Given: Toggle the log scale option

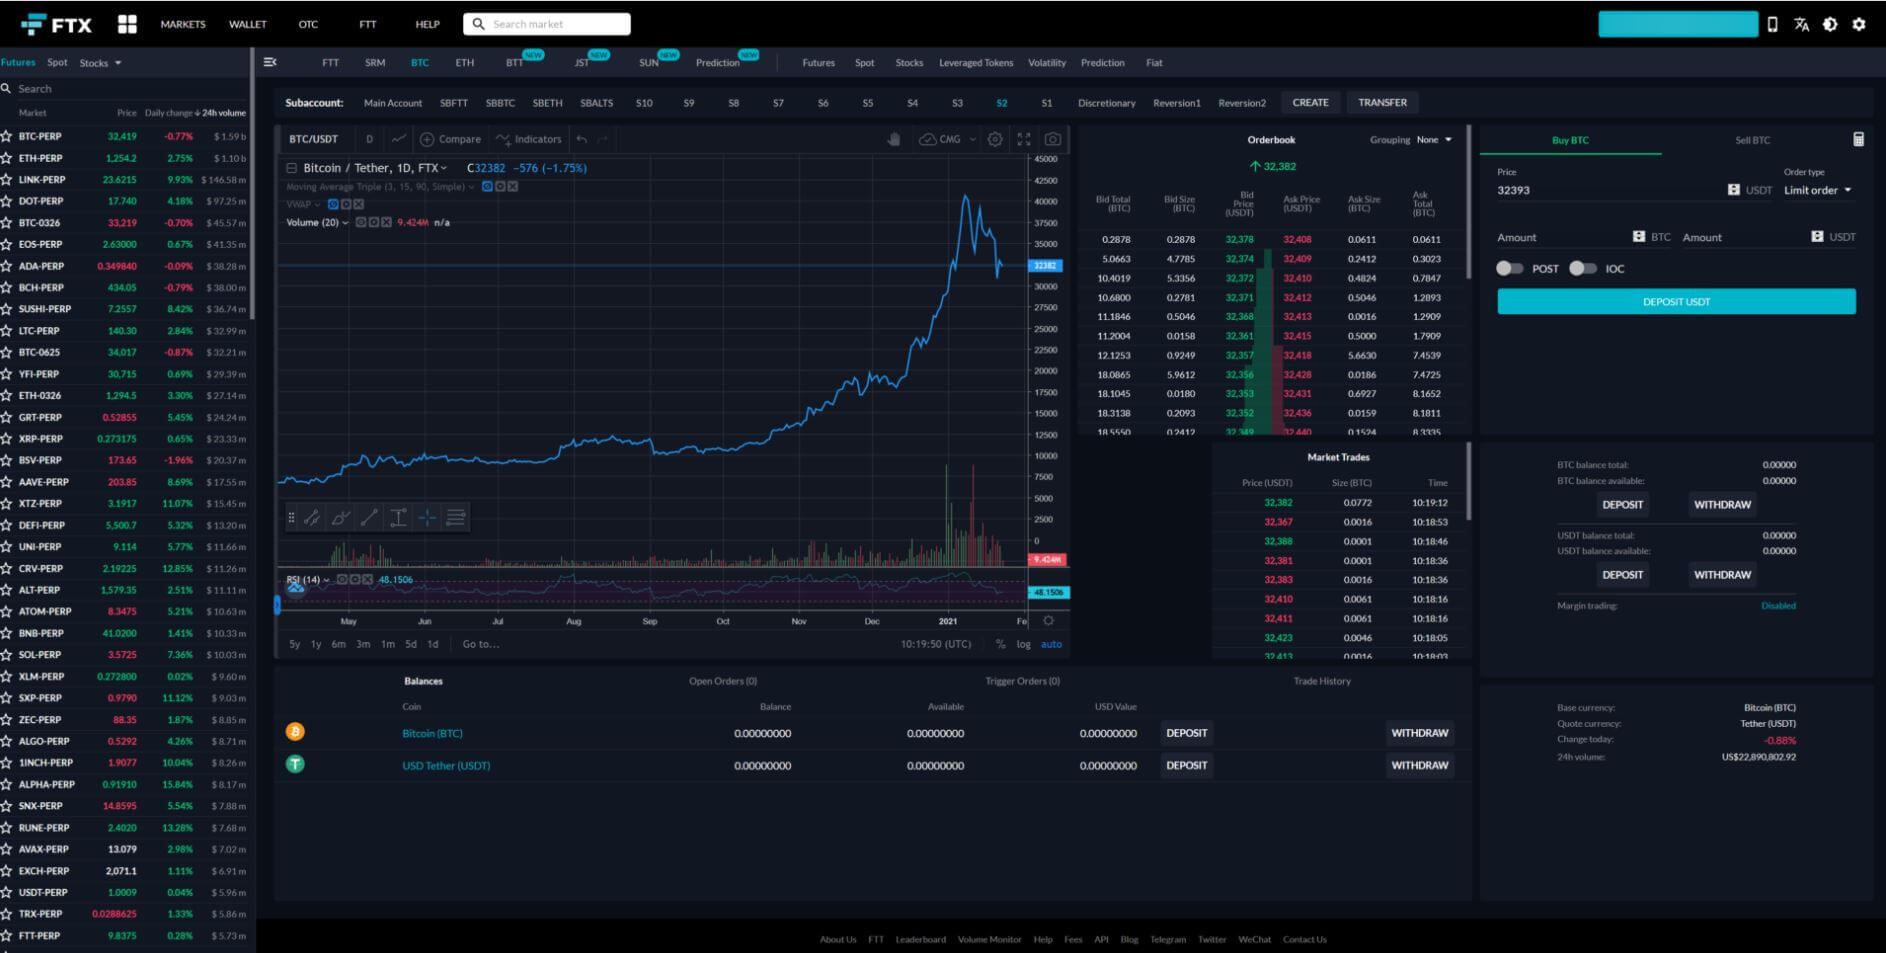Looking at the screenshot, I should (x=1024, y=644).
